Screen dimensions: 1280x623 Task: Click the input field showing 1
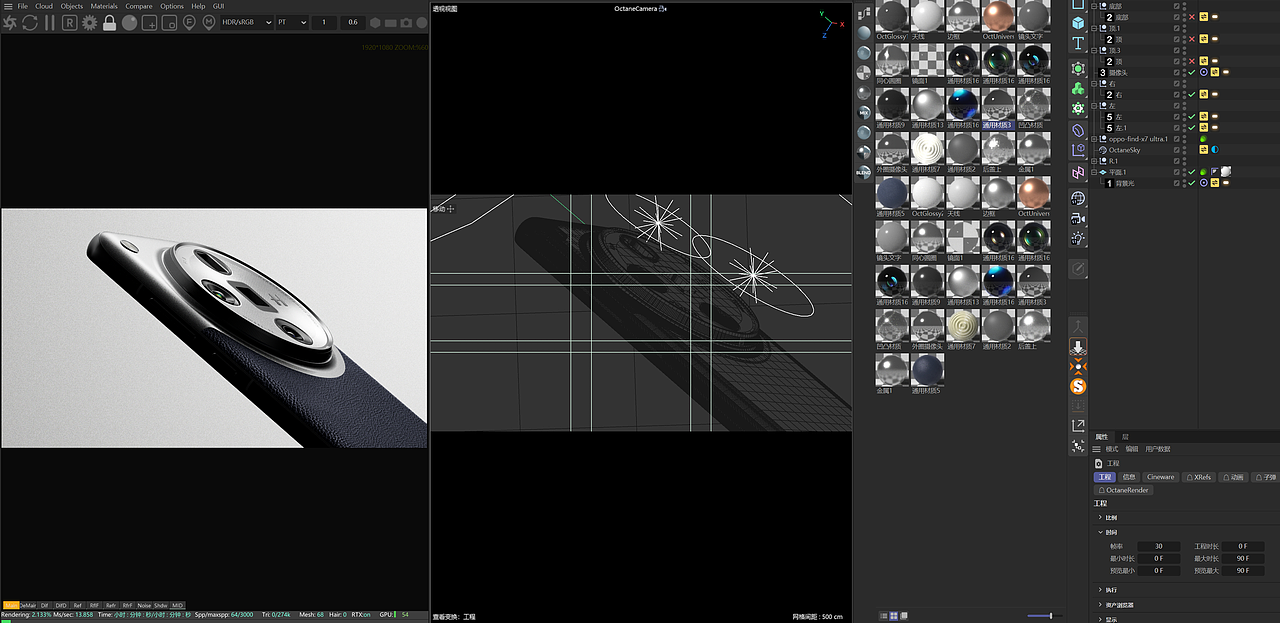(x=323, y=22)
